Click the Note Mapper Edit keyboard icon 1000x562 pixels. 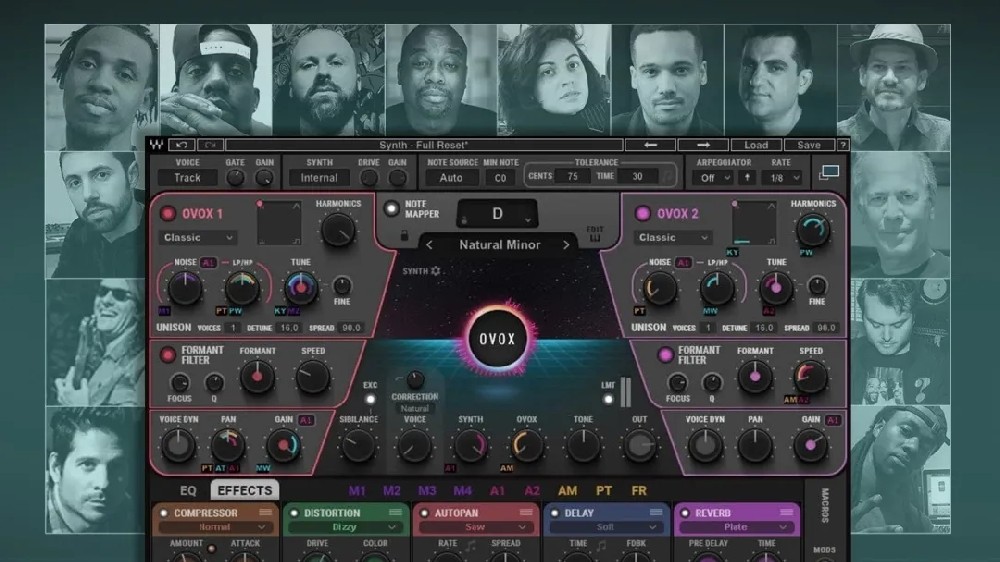[594, 234]
